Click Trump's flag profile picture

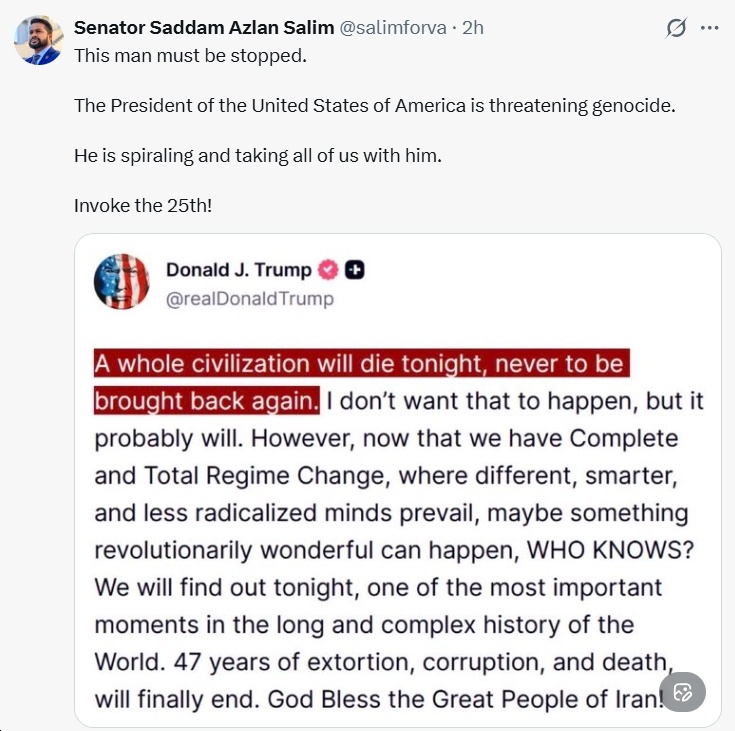pyautogui.click(x=121, y=282)
